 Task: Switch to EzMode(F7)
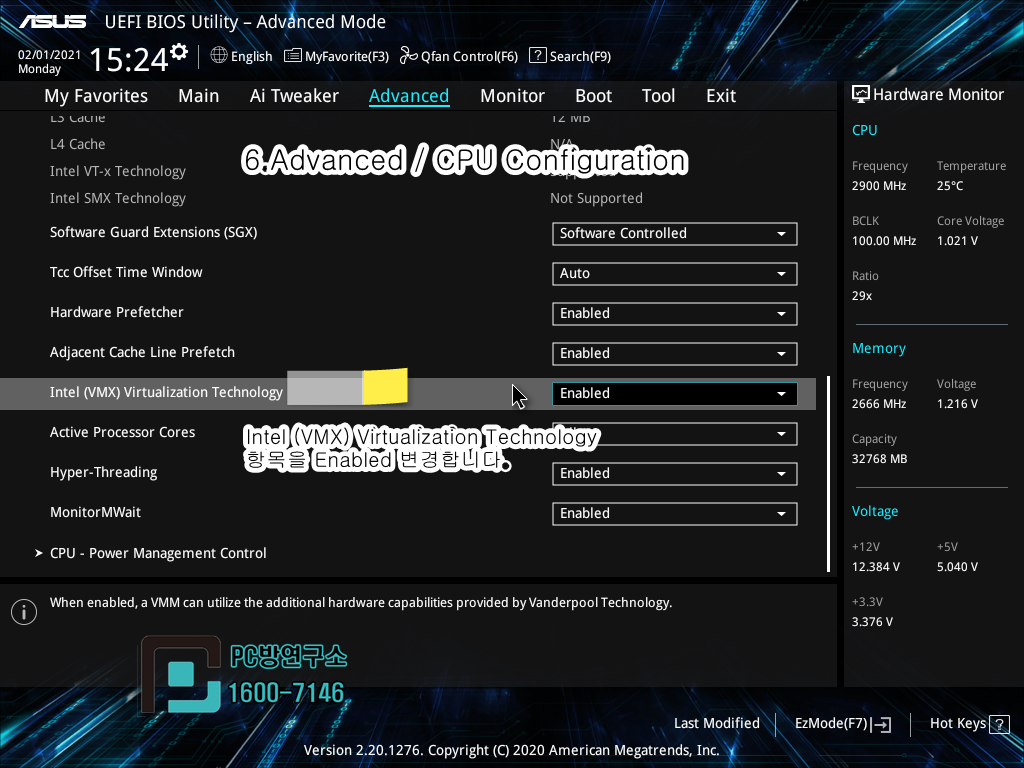click(x=831, y=724)
